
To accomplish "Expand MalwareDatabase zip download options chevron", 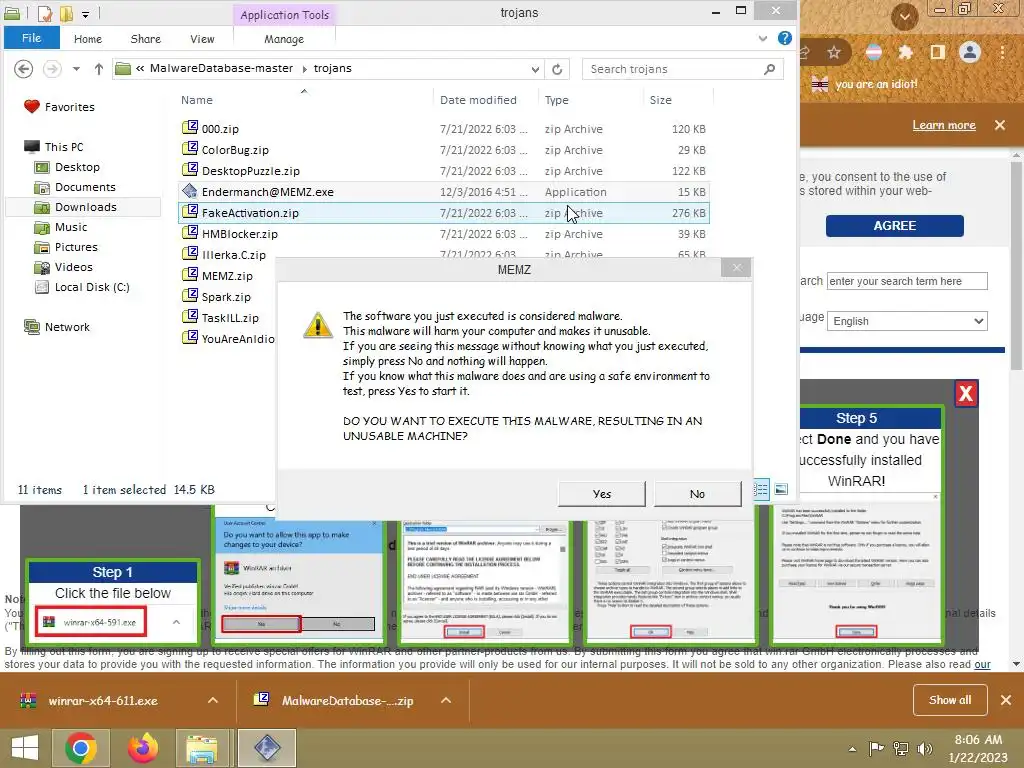I will point(446,700).
